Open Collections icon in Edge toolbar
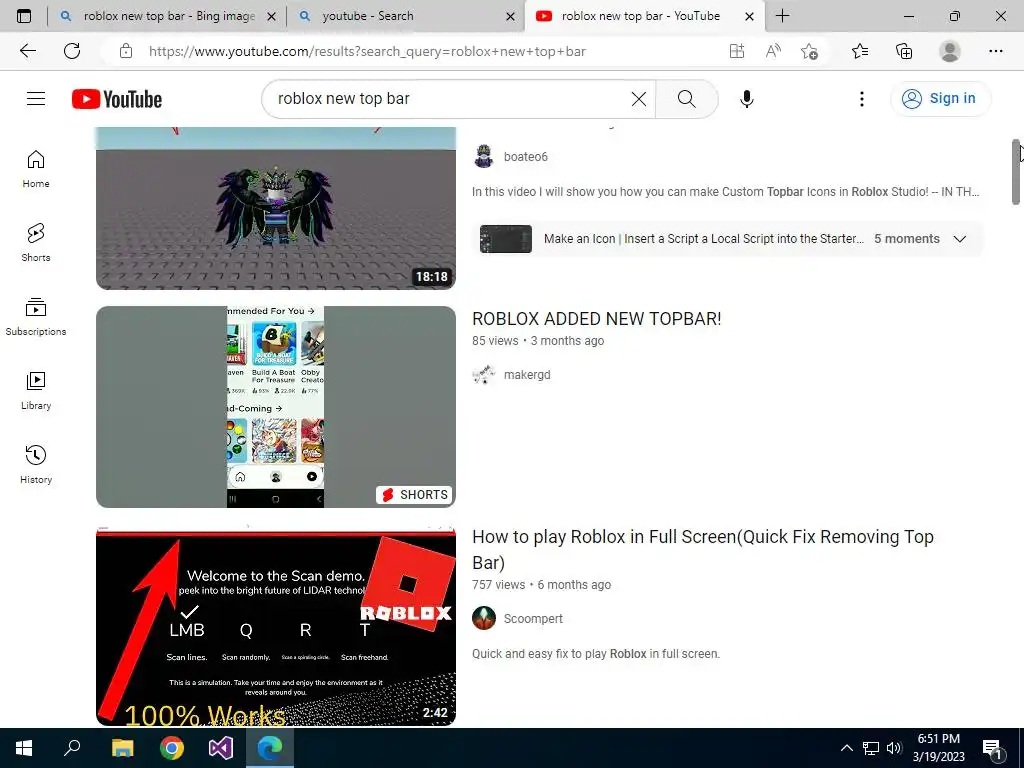This screenshot has height=768, width=1024. click(904, 51)
